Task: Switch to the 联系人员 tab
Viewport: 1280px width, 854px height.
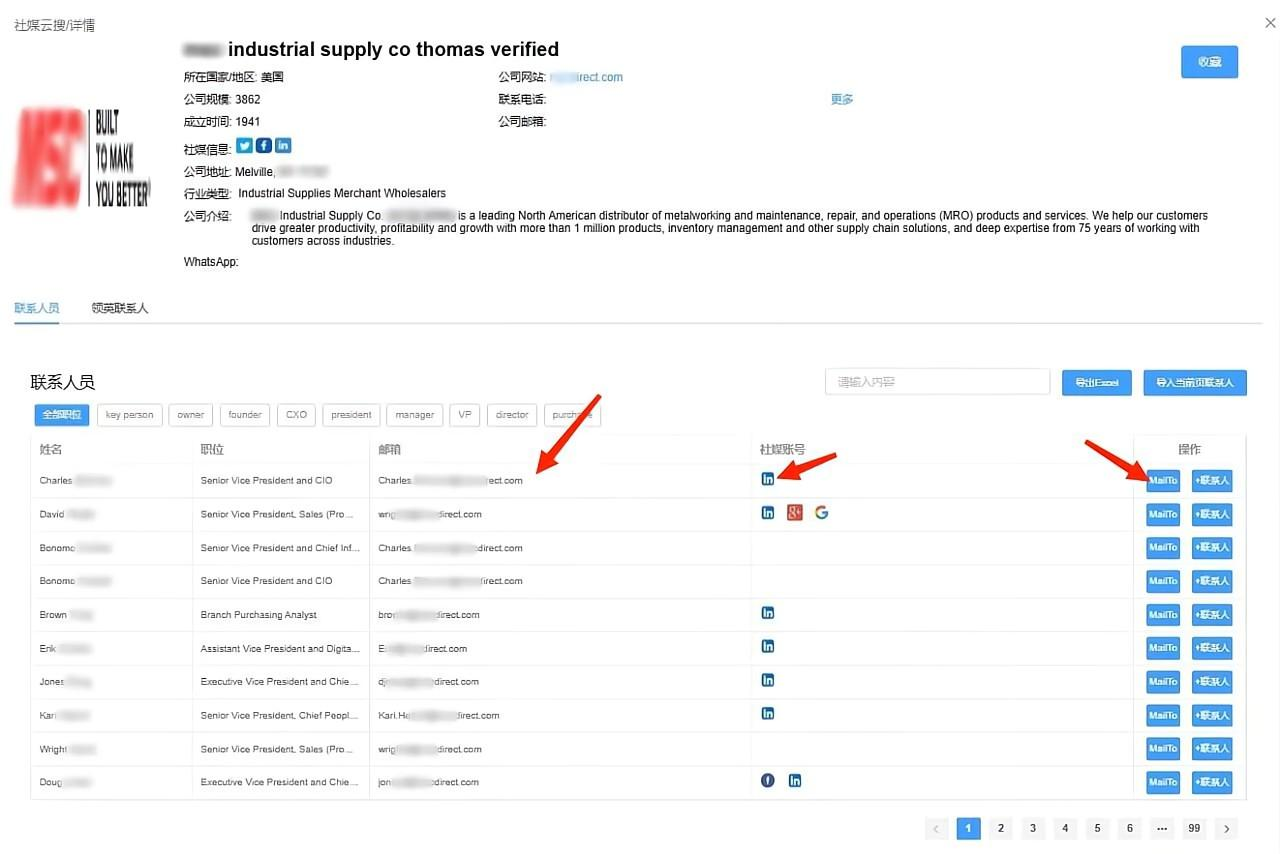Action: [37, 308]
